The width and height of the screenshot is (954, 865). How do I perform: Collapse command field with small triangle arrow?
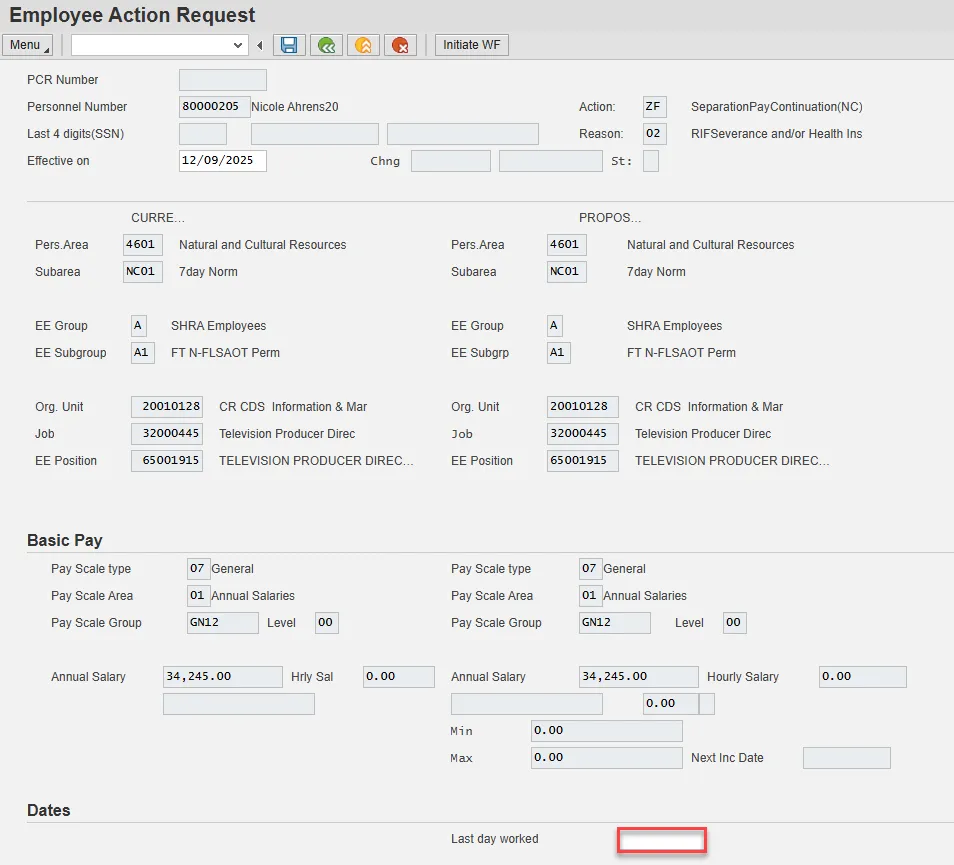click(260, 45)
